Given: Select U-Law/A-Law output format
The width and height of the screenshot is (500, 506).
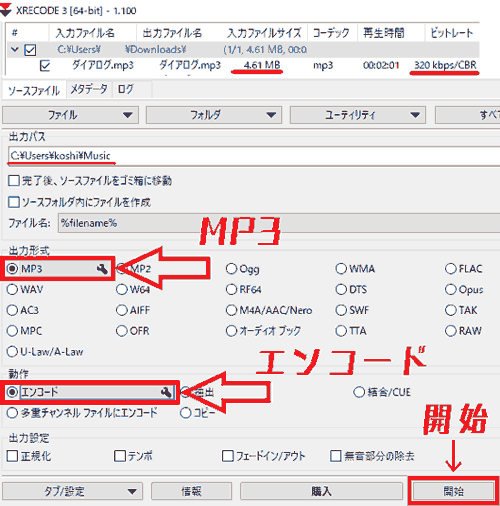Looking at the screenshot, I should click(x=12, y=352).
